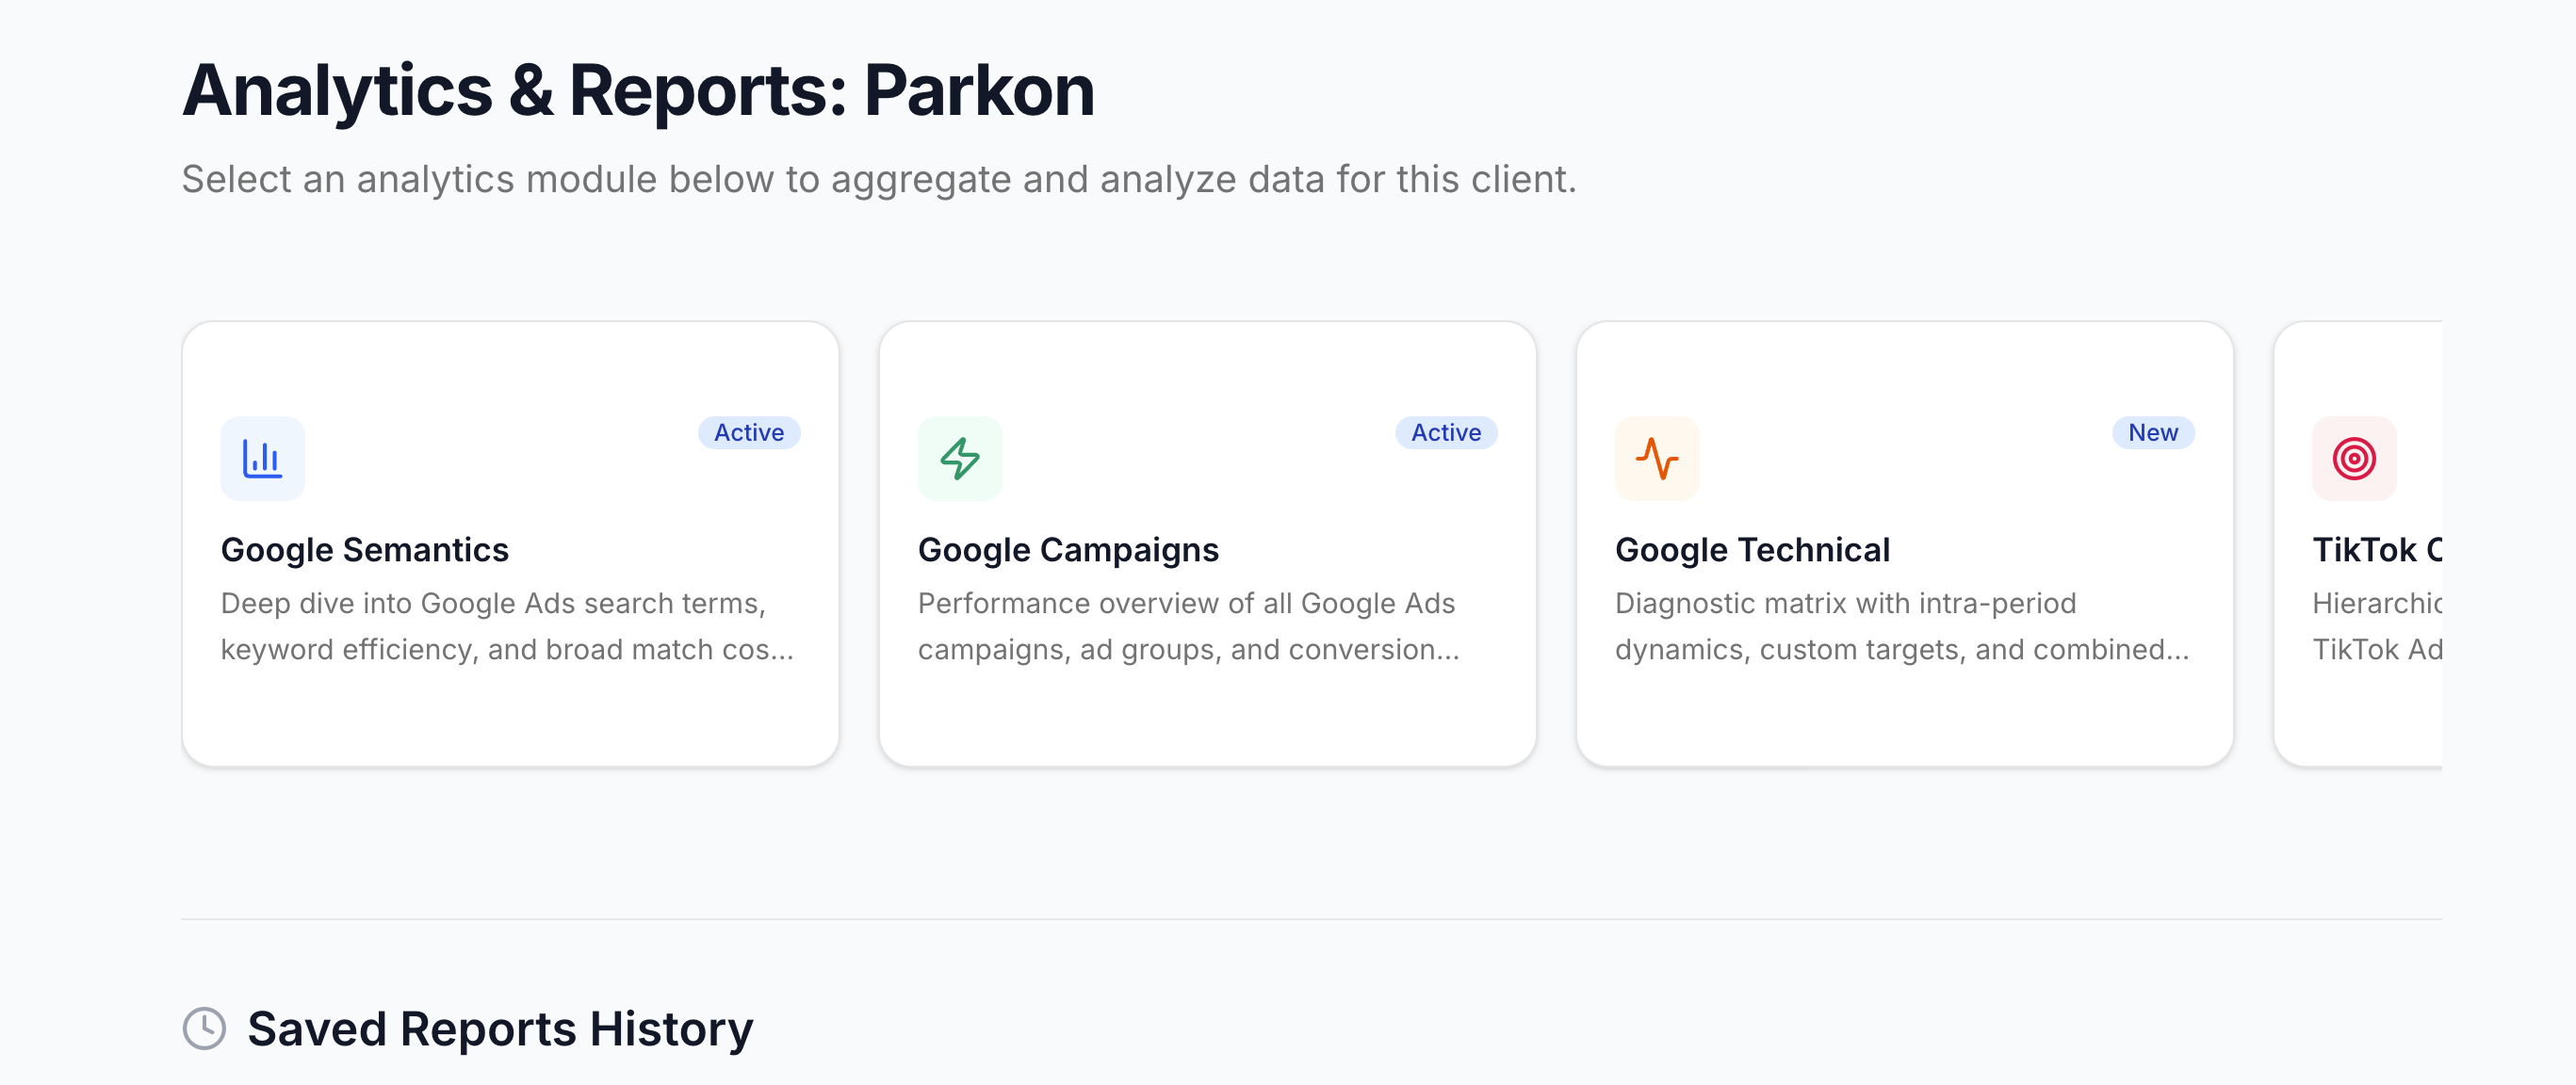Expand the Google Semantics truncated description text
2576x1085 pixels.
pos(508,625)
